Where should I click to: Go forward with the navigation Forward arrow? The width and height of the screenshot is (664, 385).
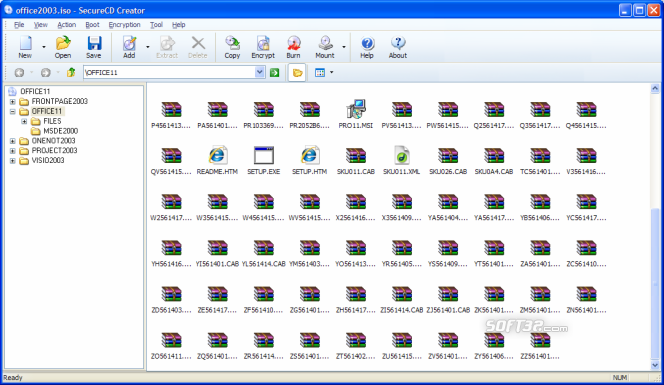(46, 72)
